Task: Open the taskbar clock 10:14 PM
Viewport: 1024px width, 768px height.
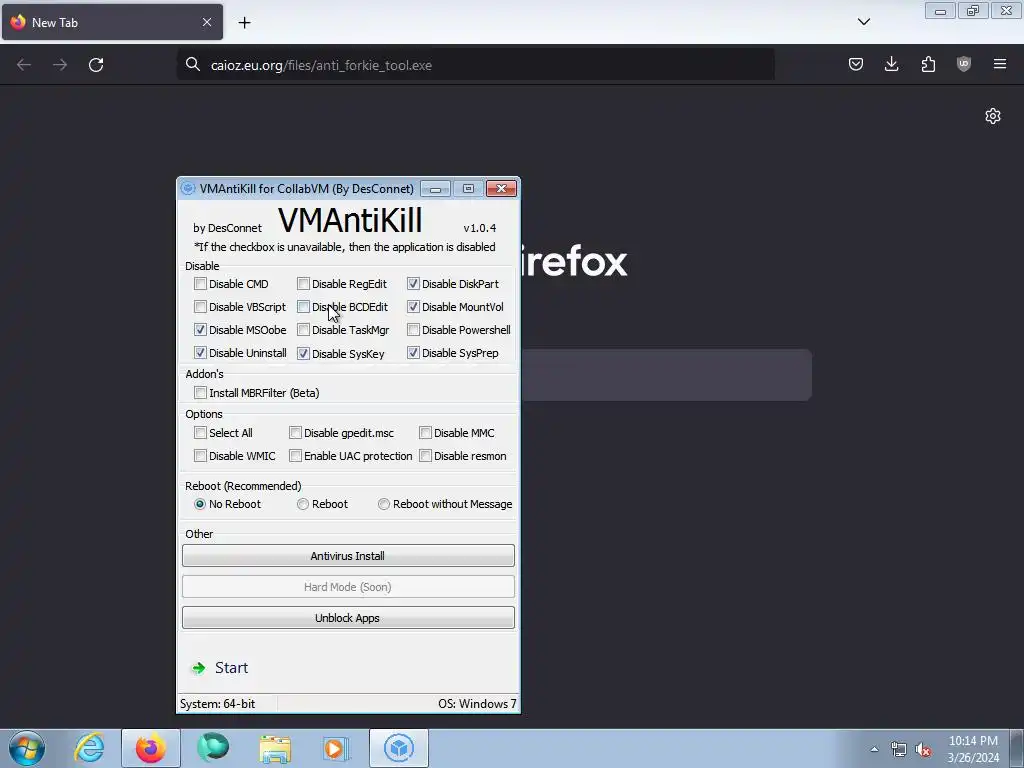Action: 973,749
